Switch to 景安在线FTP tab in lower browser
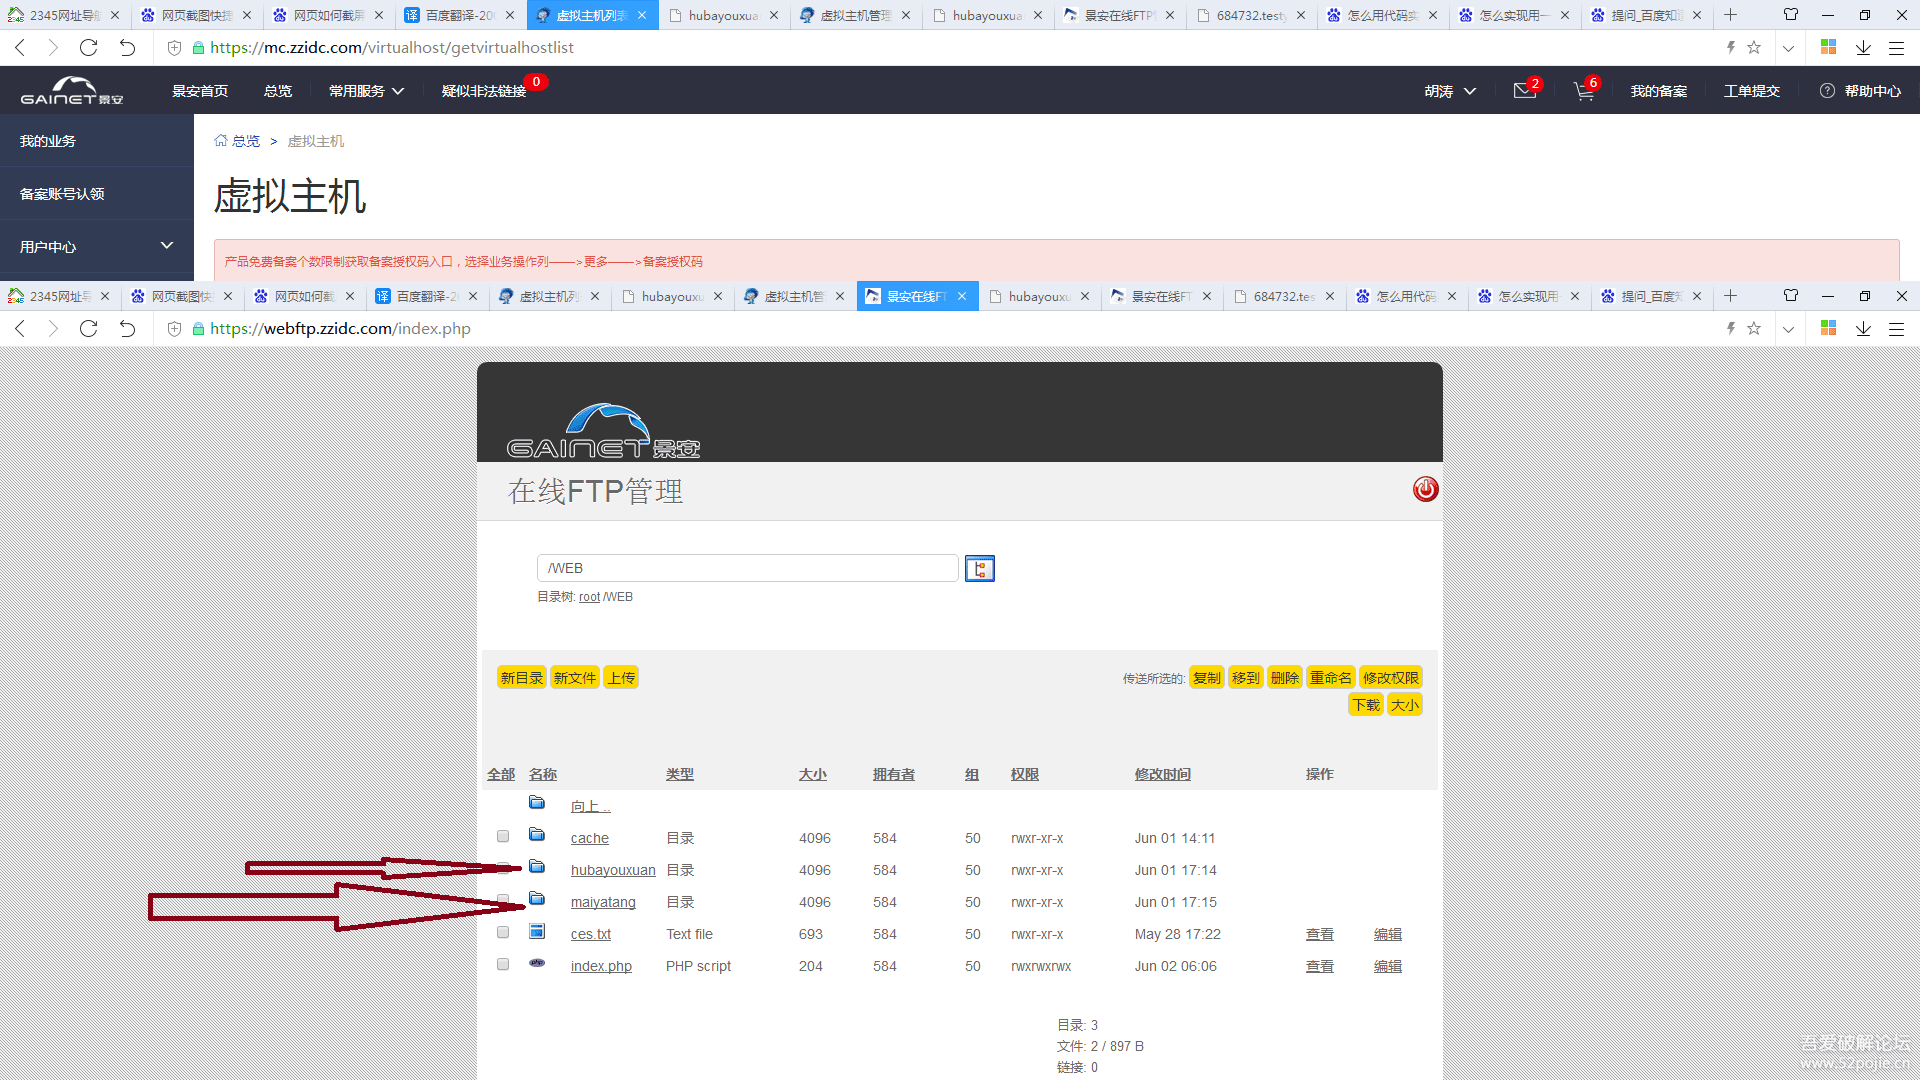 tap(916, 296)
